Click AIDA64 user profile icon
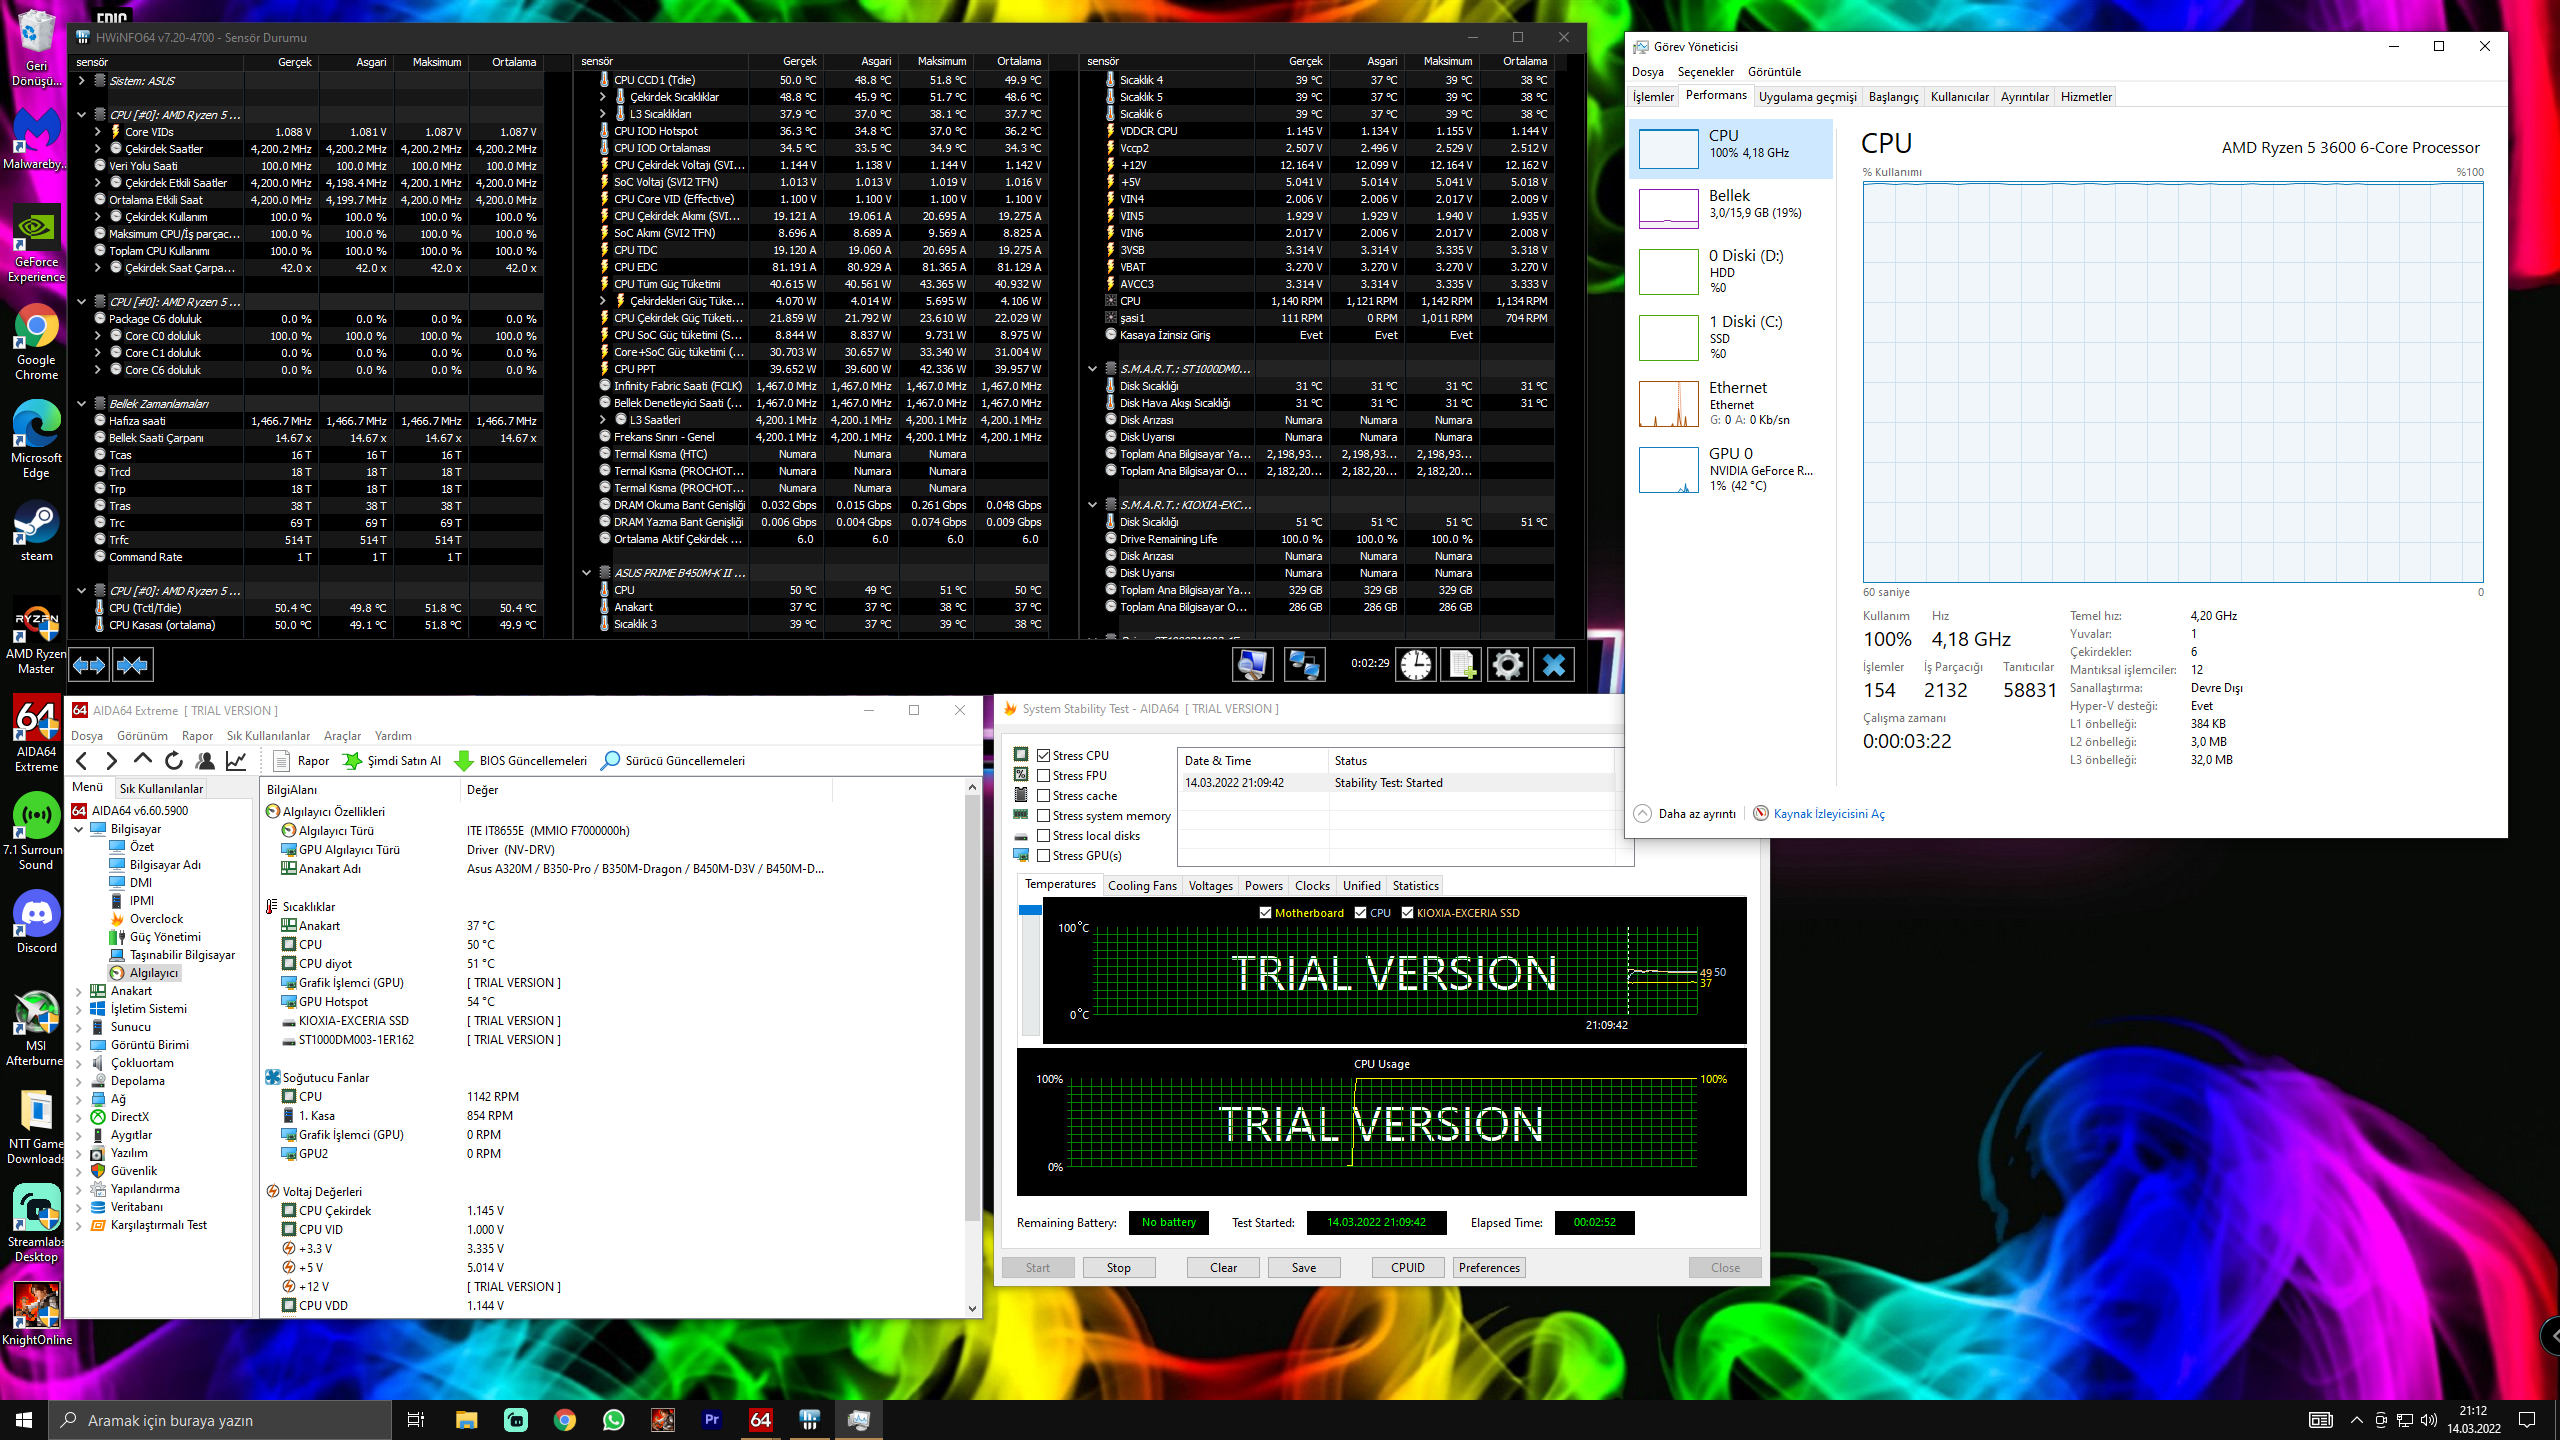Image resolution: width=2560 pixels, height=1440 pixels. (205, 761)
